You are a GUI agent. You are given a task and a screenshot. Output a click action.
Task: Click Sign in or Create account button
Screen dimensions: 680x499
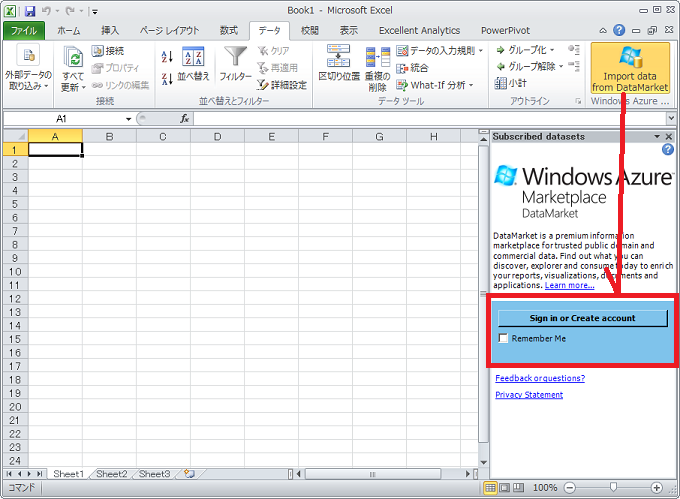582,318
